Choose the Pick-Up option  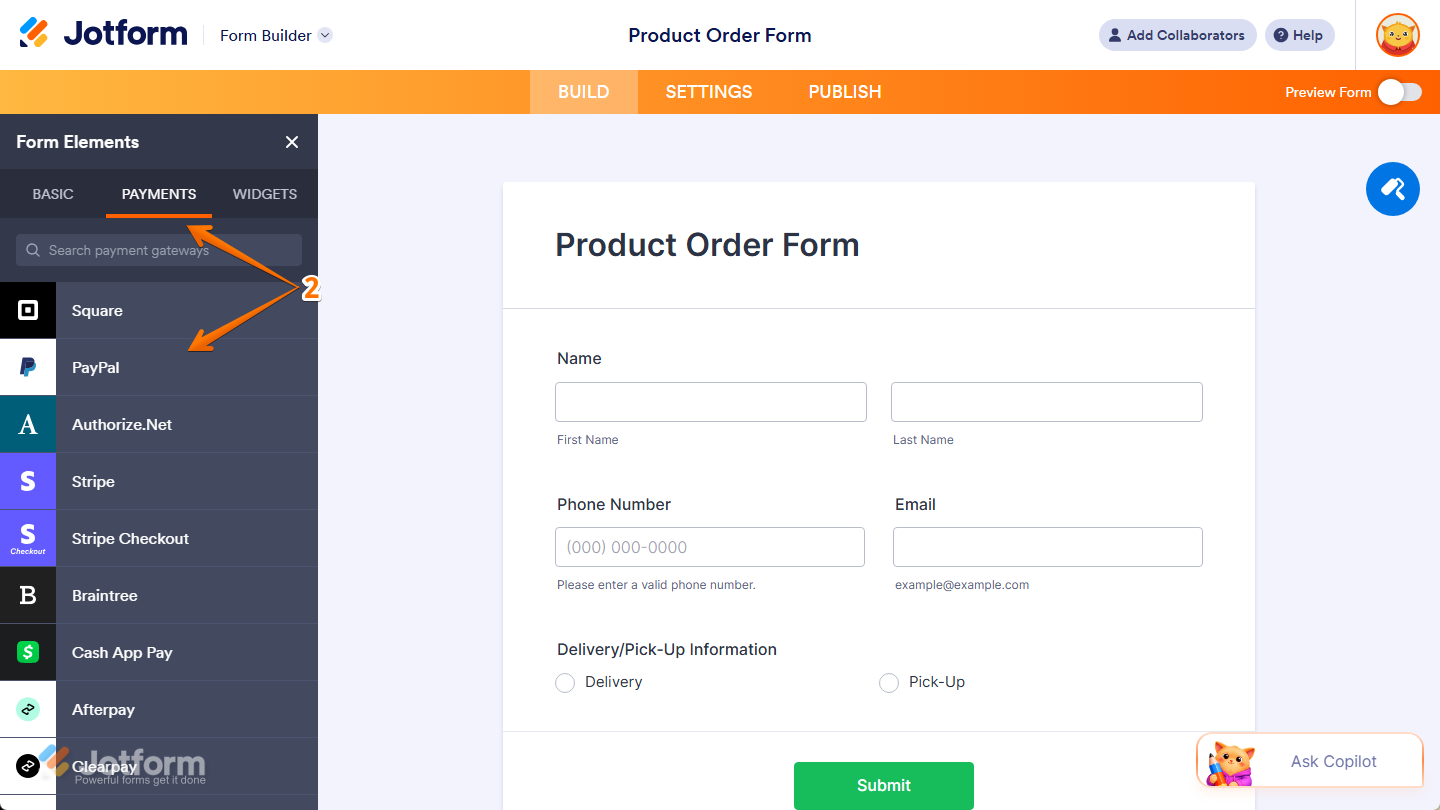coord(889,682)
